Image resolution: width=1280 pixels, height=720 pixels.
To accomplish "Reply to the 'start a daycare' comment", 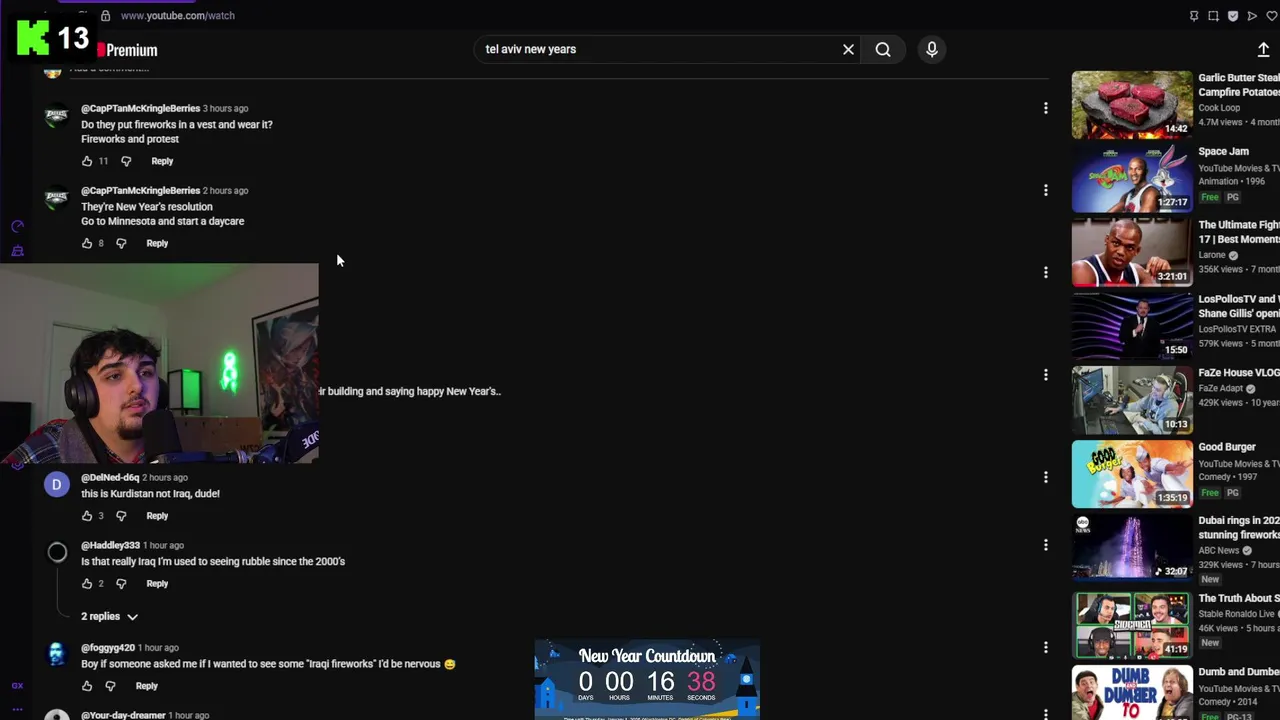I will click(157, 243).
